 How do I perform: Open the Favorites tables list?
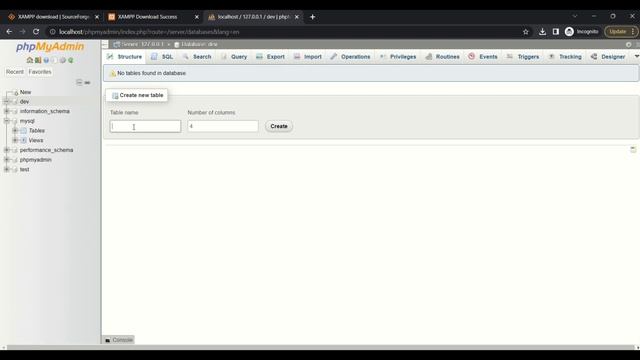40,72
